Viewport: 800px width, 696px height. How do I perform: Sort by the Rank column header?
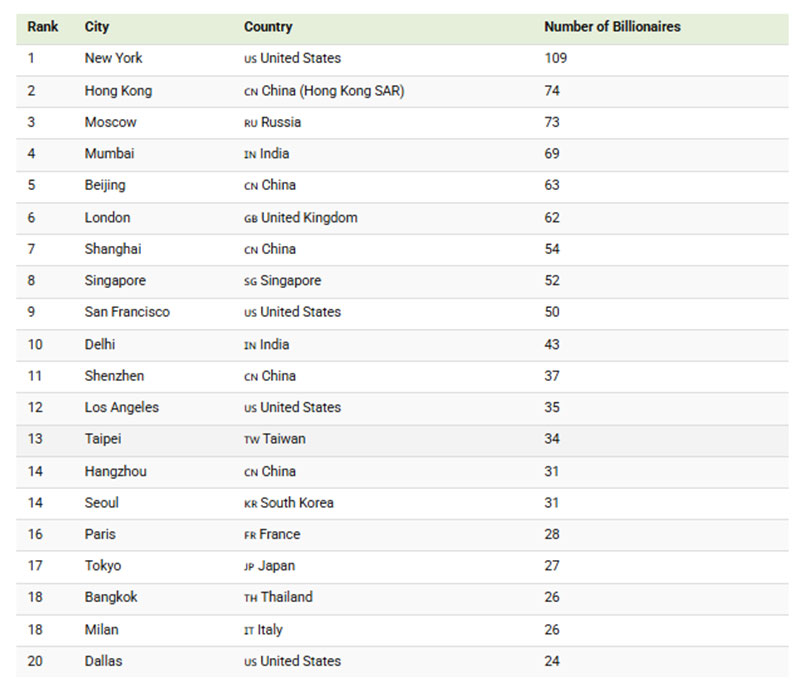[x=43, y=27]
